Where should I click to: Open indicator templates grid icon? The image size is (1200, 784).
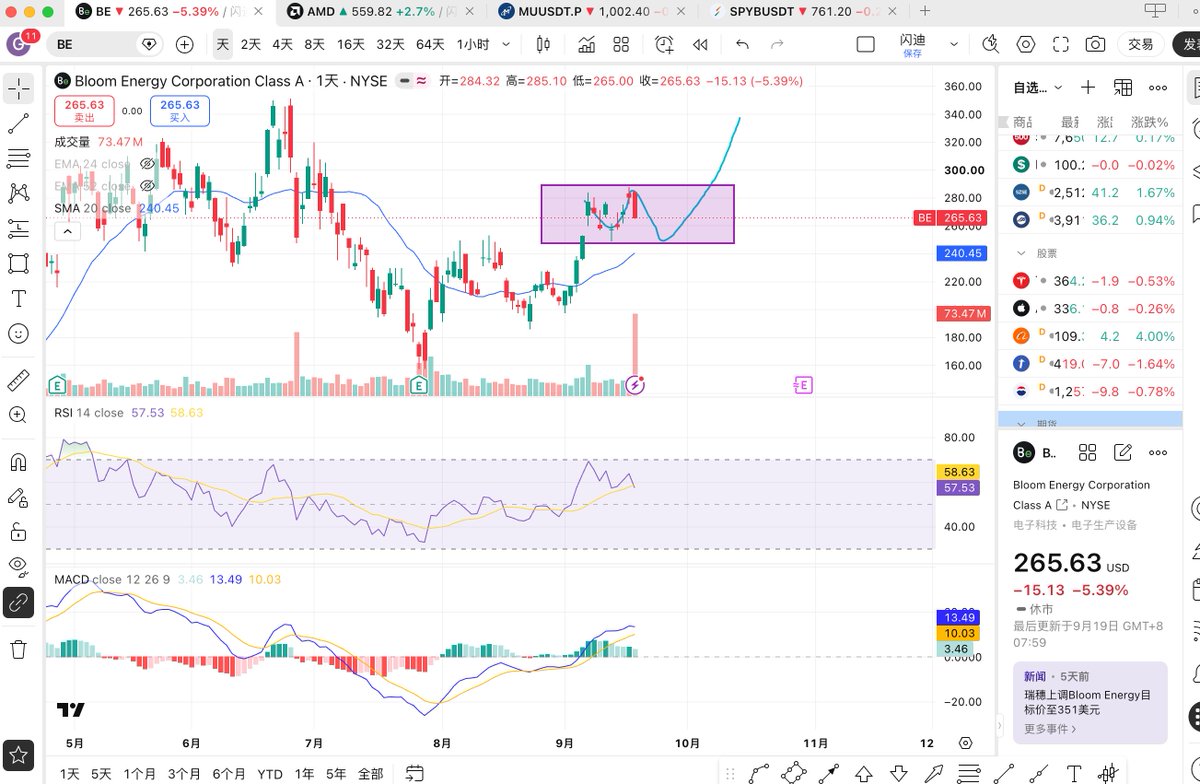pyautogui.click(x=621, y=45)
